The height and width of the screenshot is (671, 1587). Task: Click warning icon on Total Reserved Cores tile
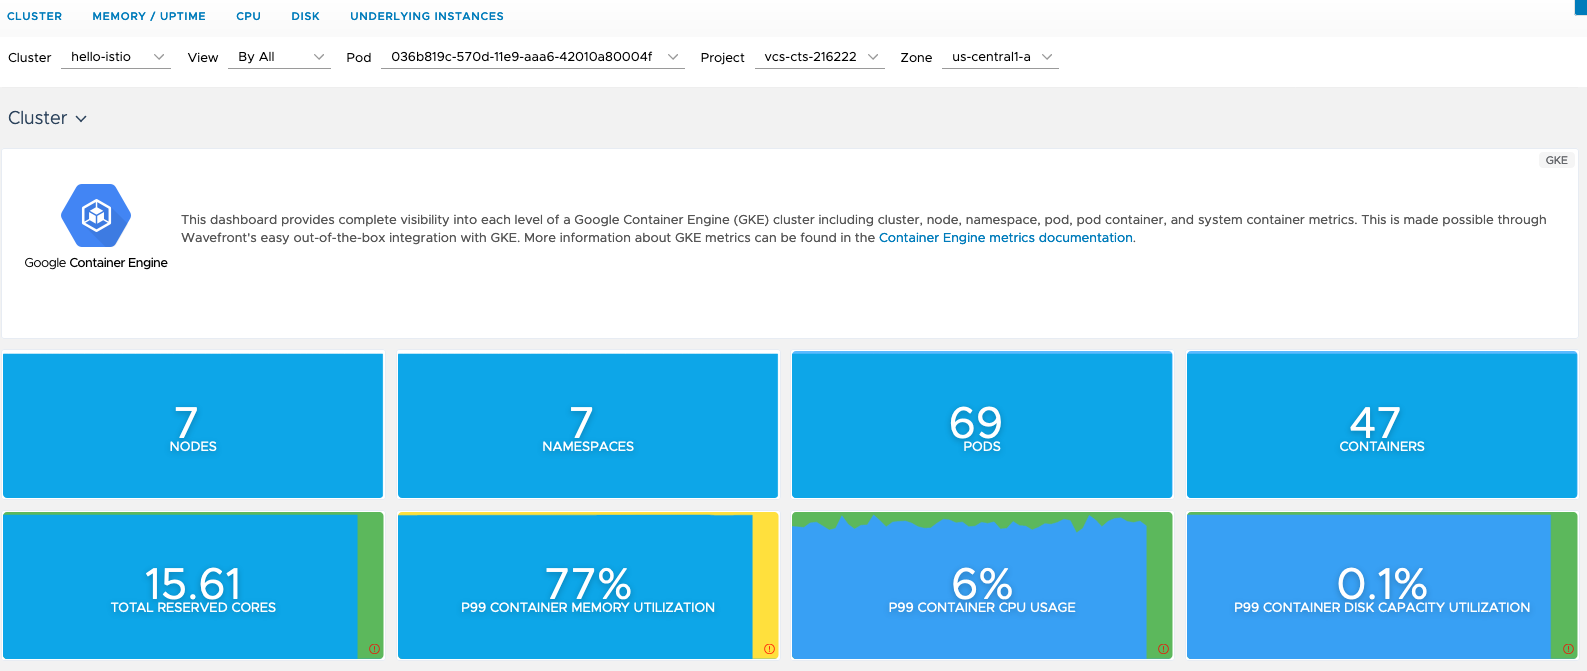[x=374, y=649]
